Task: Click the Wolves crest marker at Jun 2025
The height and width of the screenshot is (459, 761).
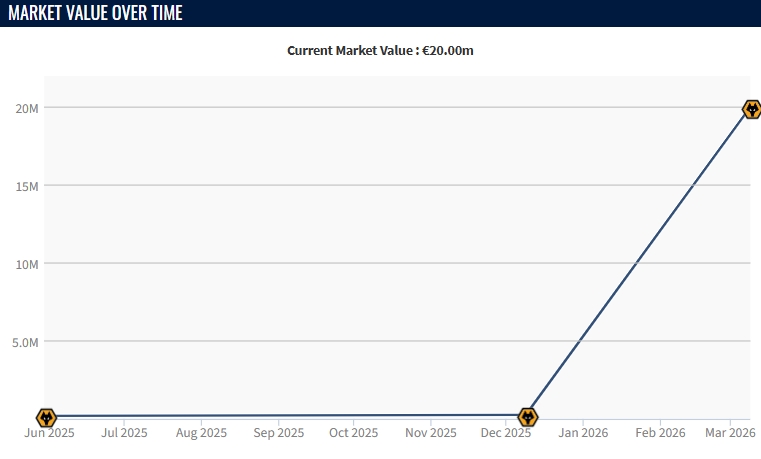Action: (x=46, y=417)
